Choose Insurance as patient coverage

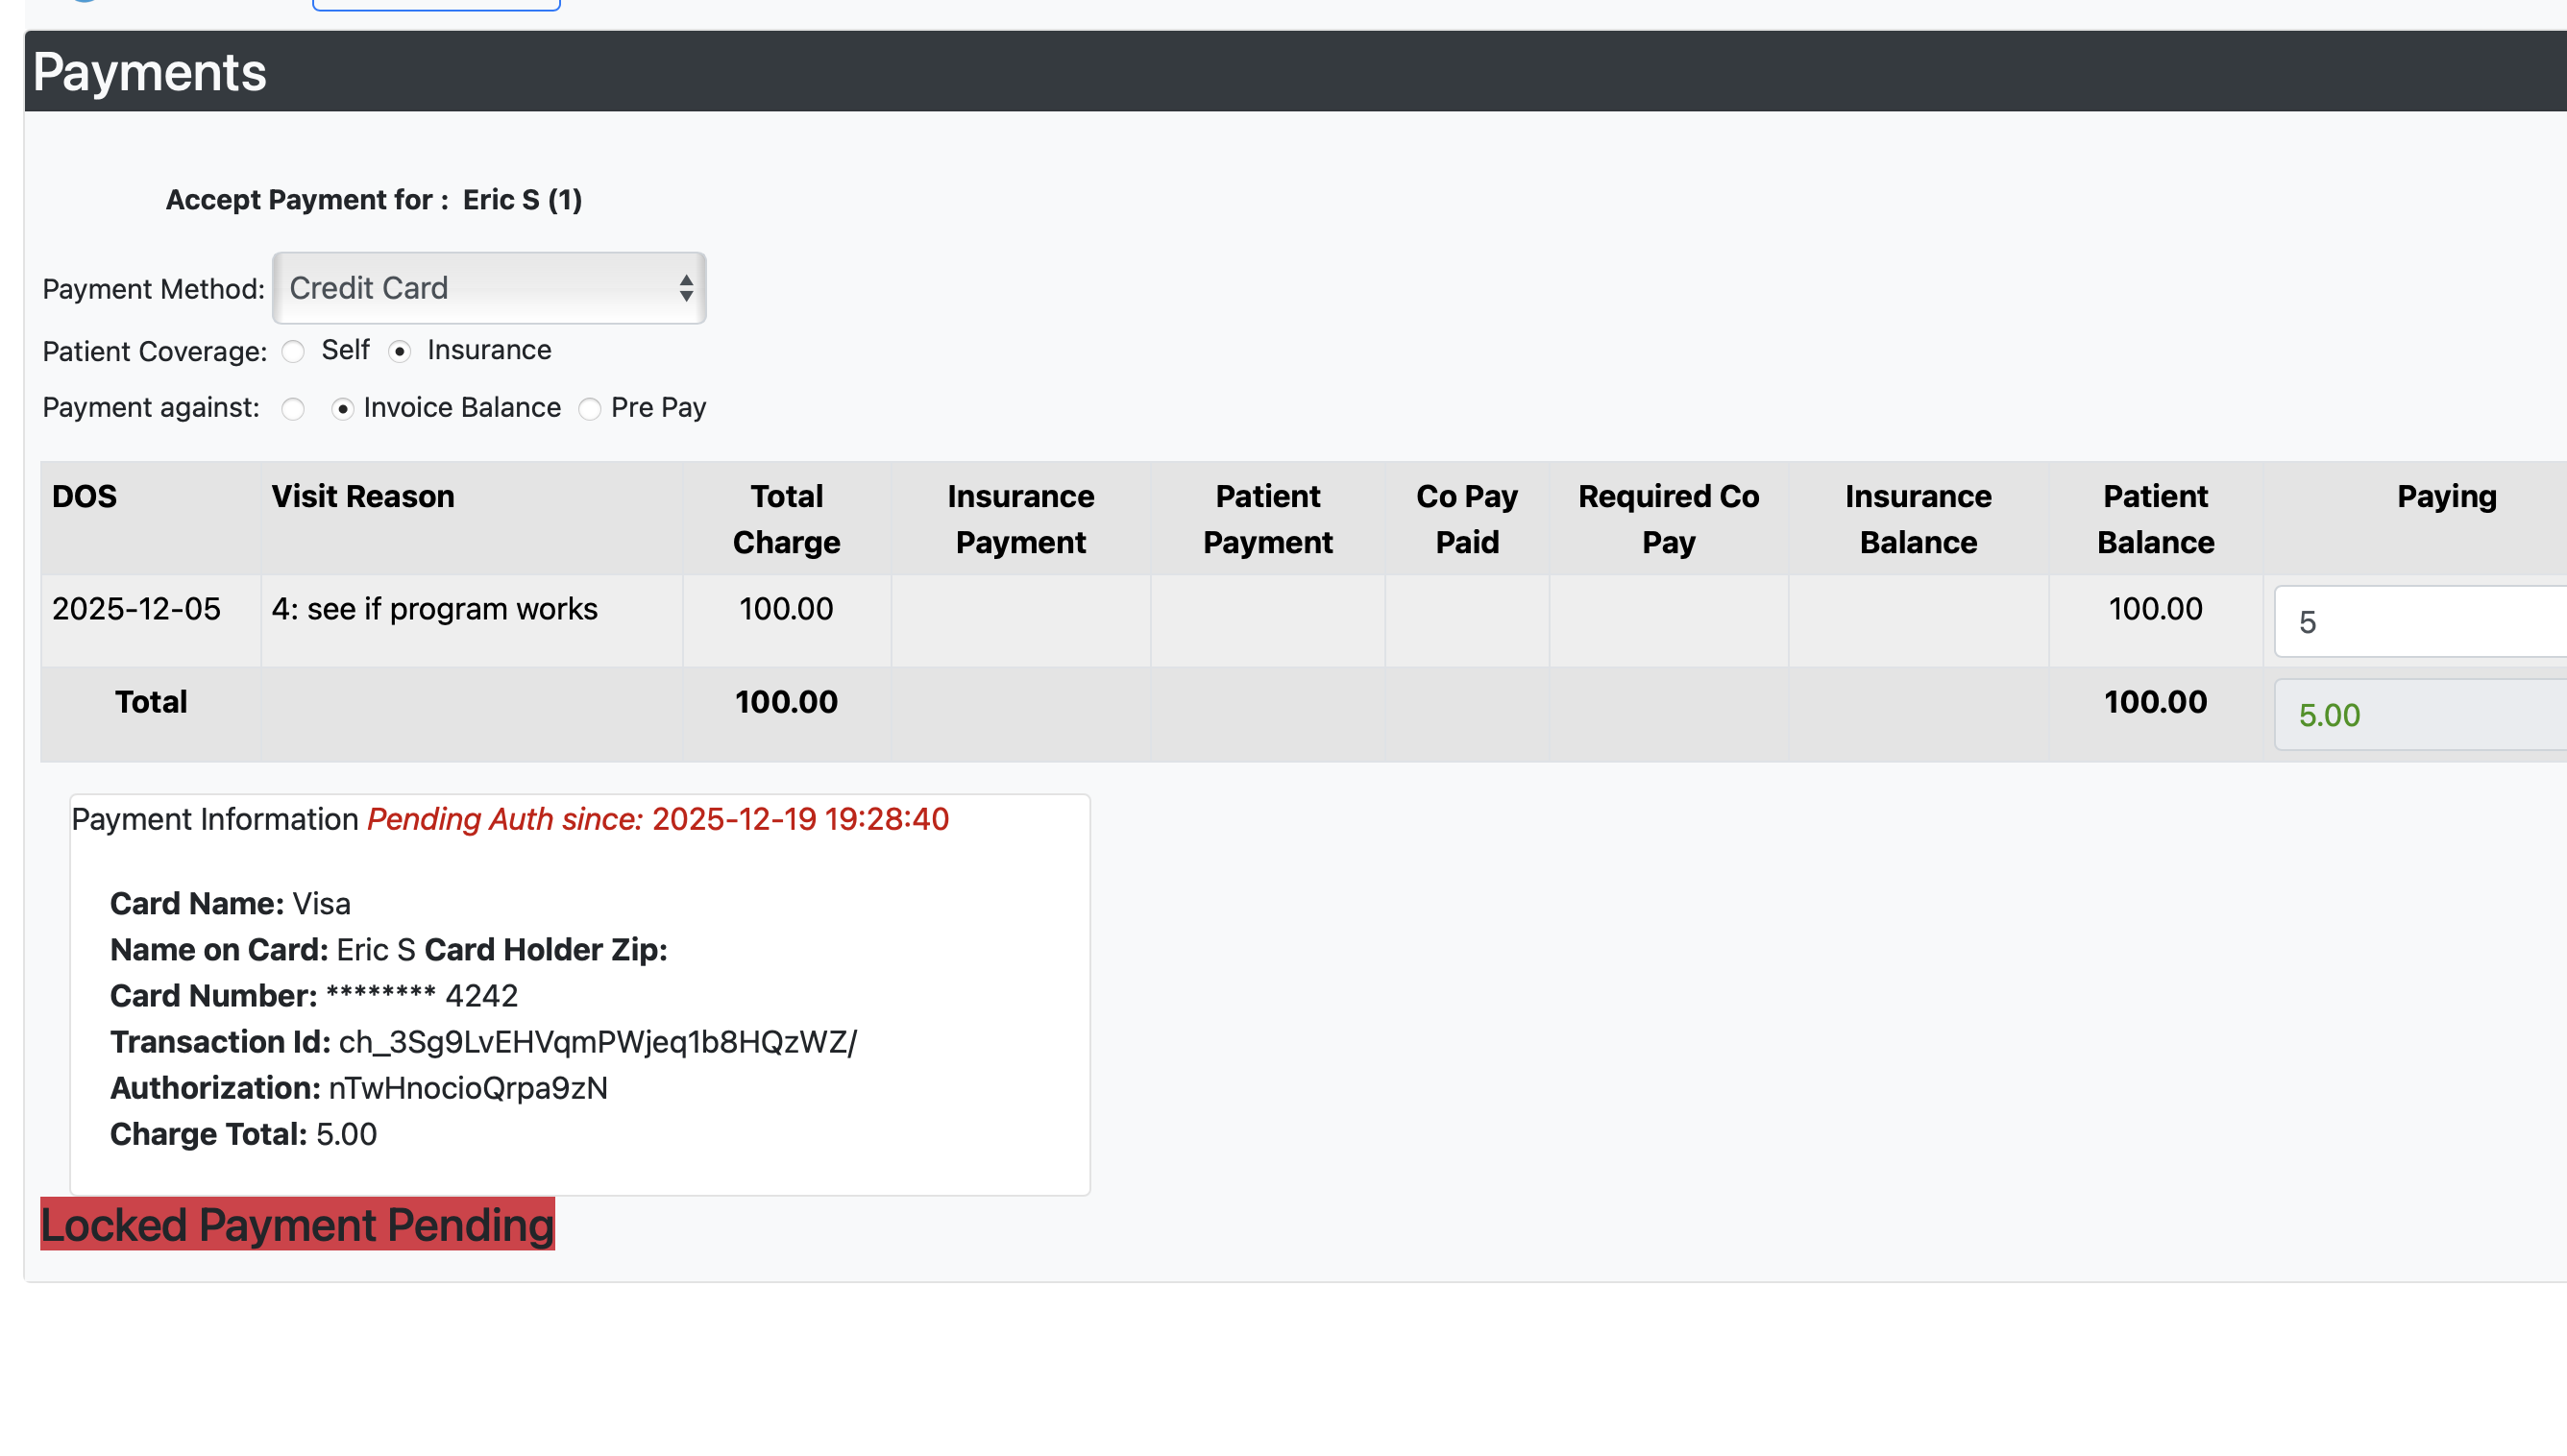400,351
